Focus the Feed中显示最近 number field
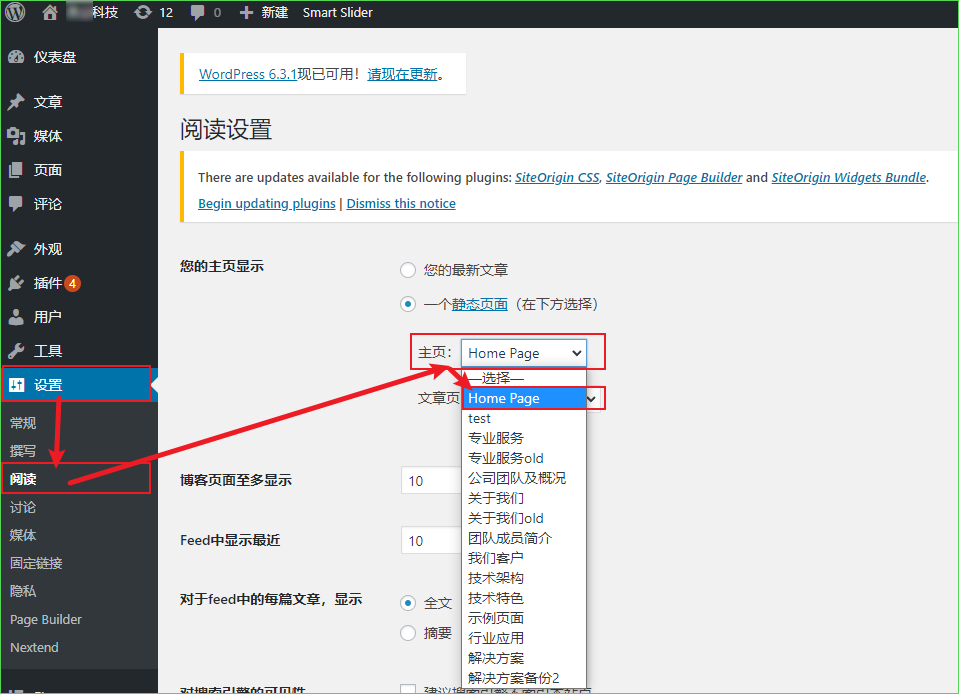The height and width of the screenshot is (694, 959). [x=432, y=541]
